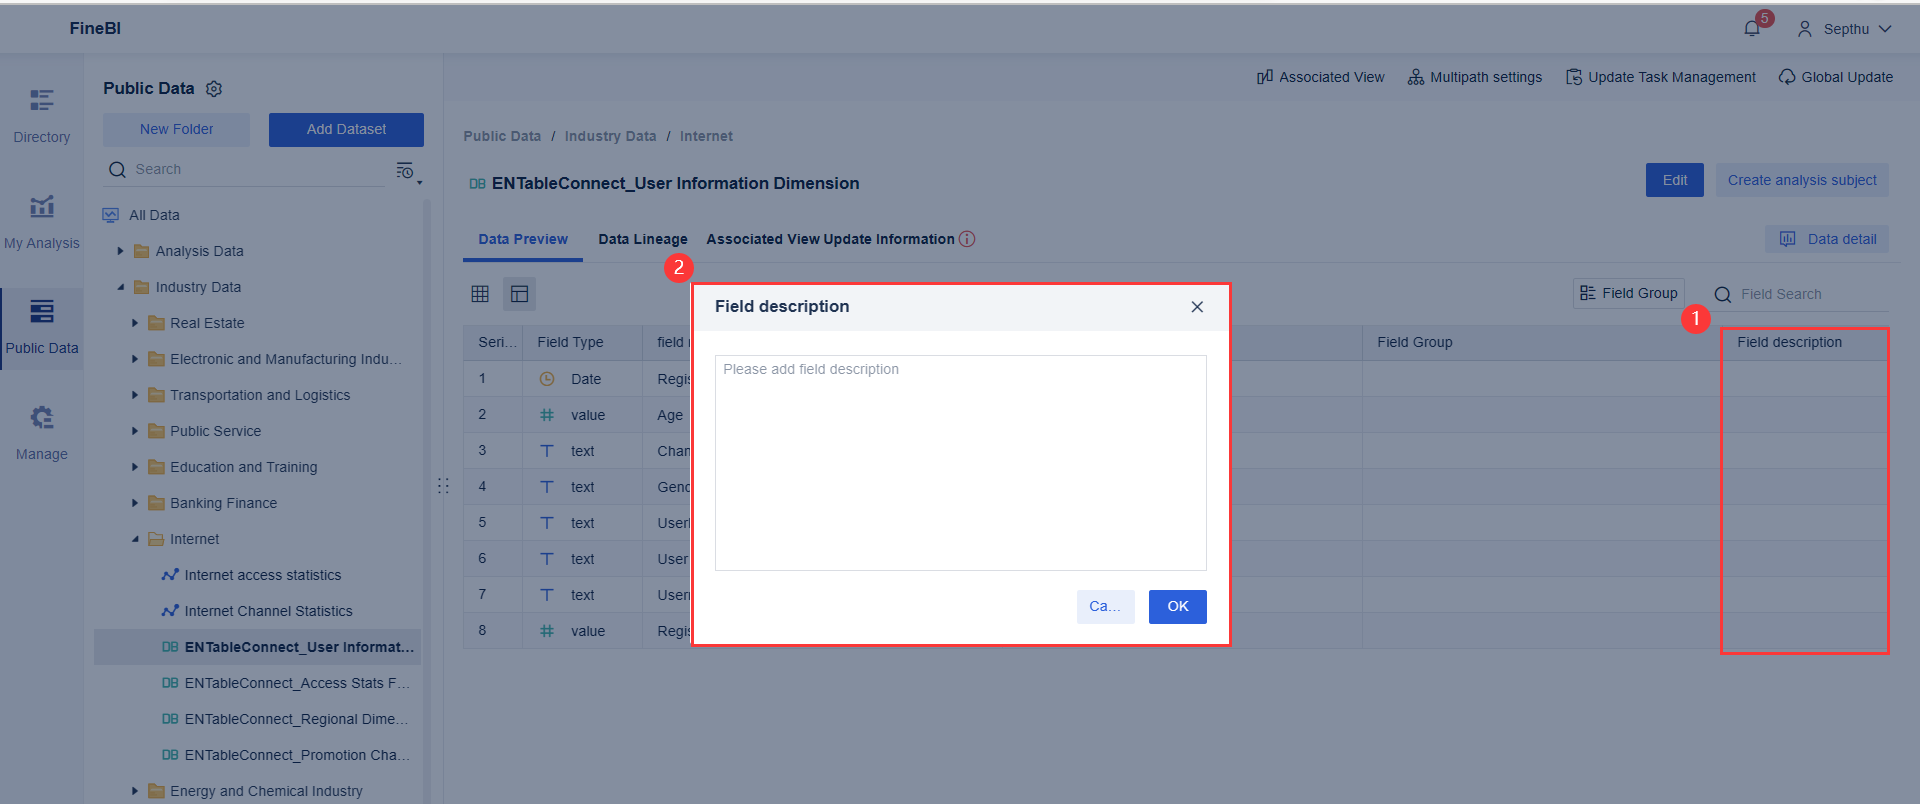Open Data detail
1920x804 pixels.
1827,239
